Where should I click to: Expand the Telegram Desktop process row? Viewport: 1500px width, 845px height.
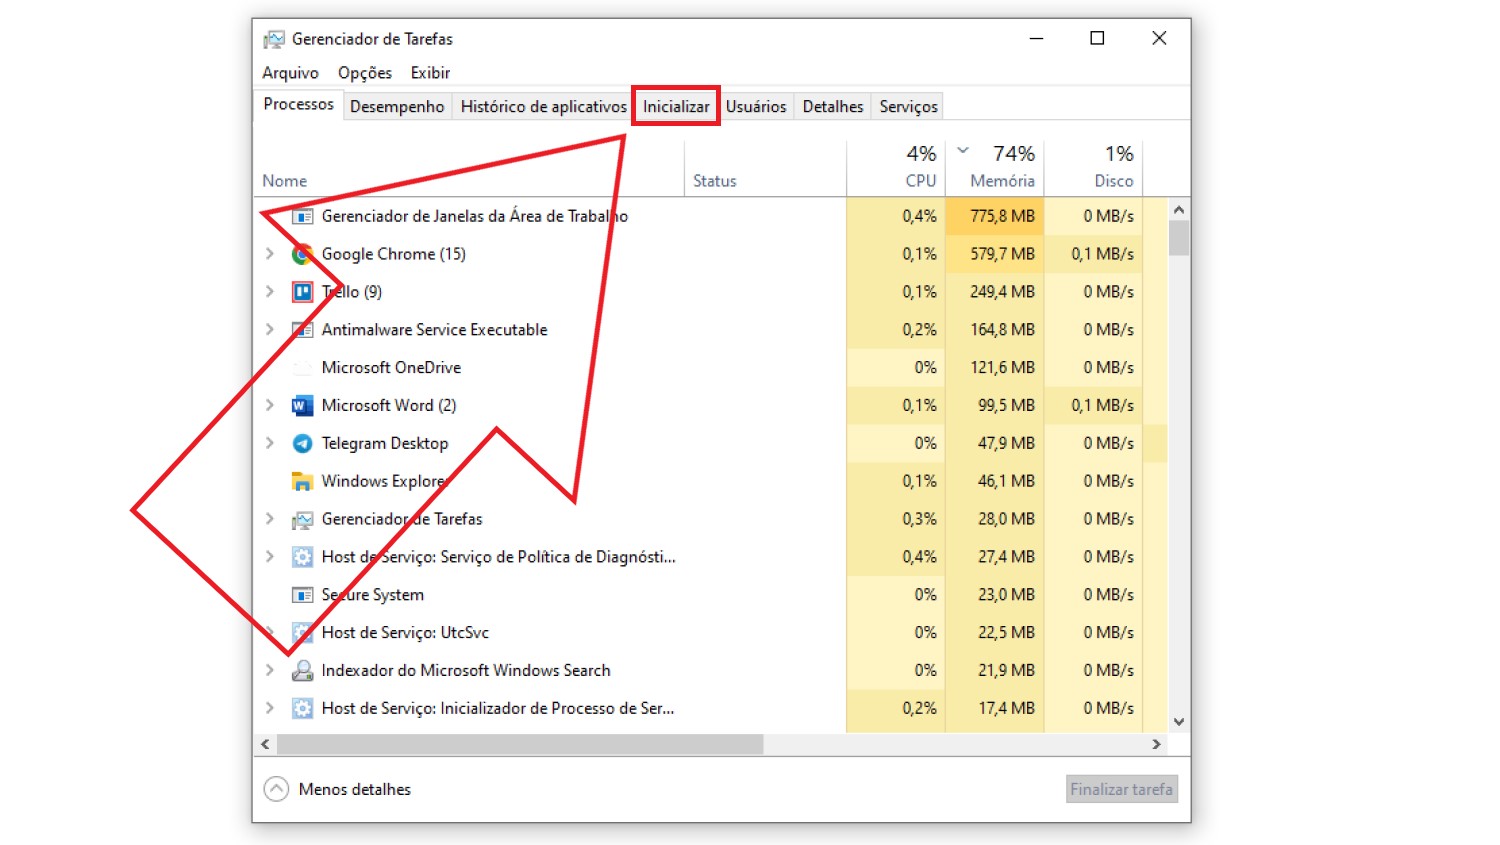[x=269, y=443]
